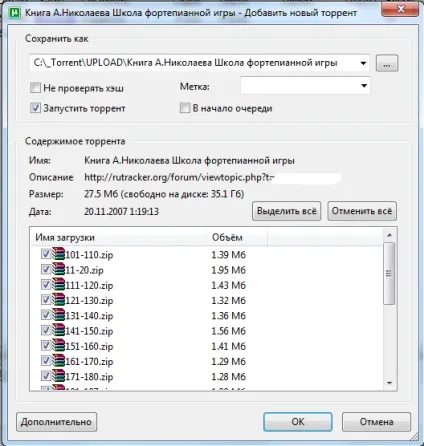The width and height of the screenshot is (424, 446).
Task: Click the scroll down arrow of the file list
Action: pos(389,383)
